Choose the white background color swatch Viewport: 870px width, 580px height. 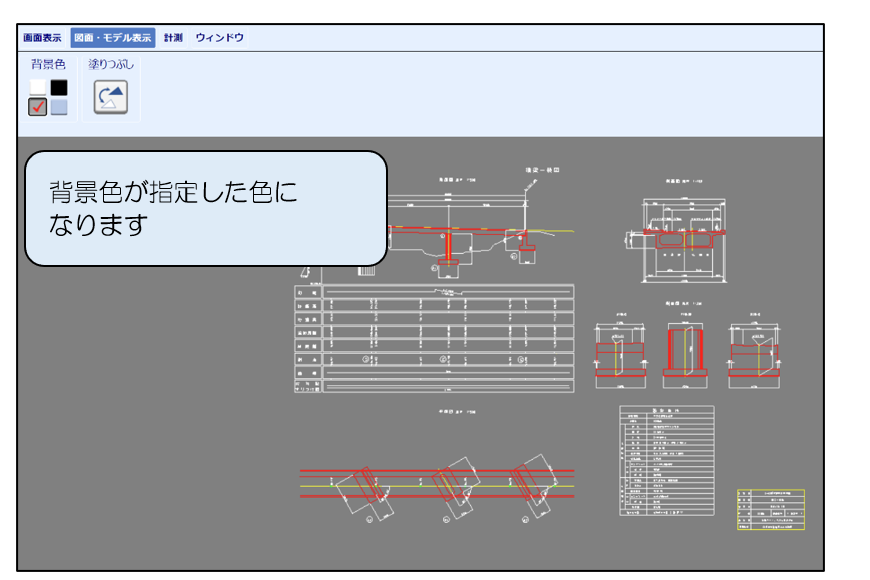(38, 88)
